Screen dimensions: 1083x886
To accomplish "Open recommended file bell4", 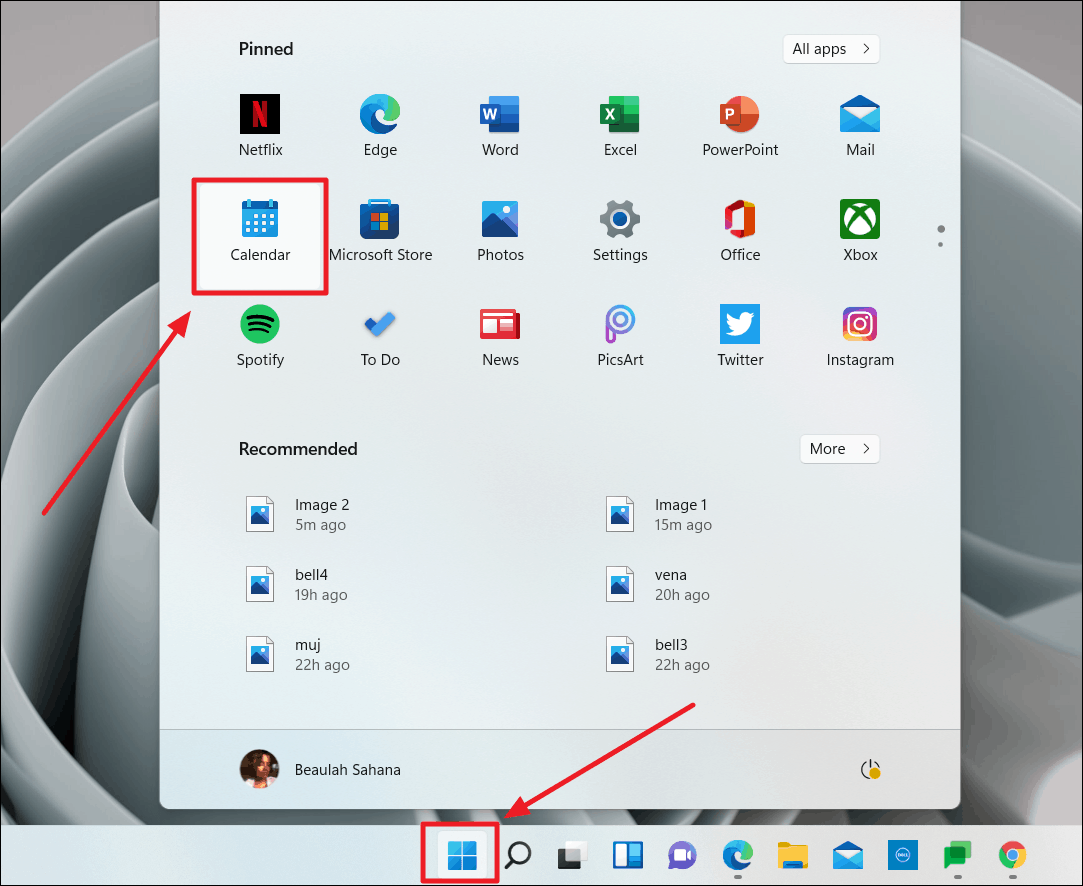I will (297, 584).
